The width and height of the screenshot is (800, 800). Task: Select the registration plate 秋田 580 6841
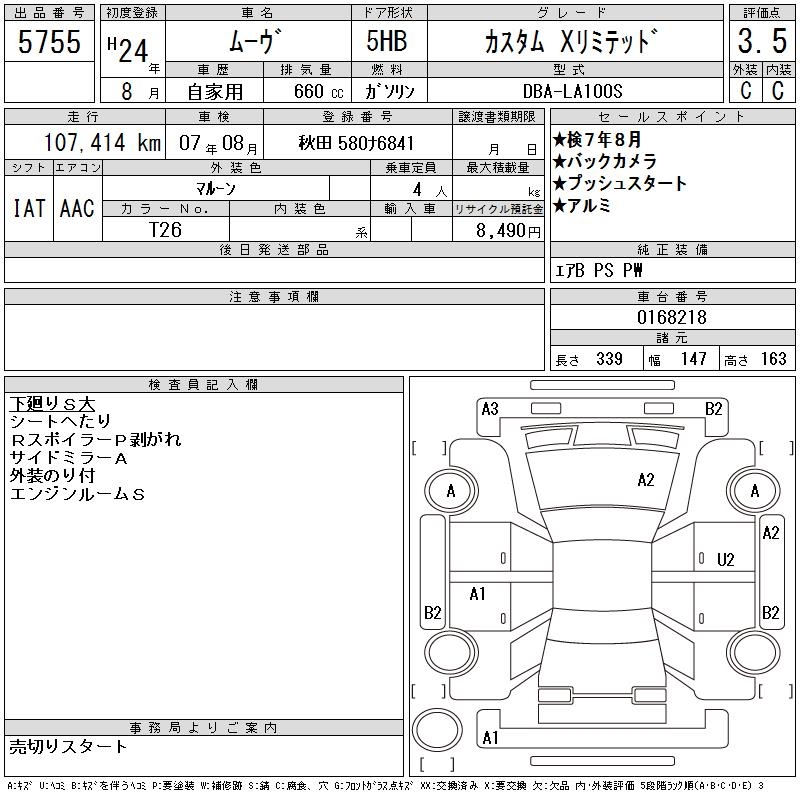tap(356, 143)
